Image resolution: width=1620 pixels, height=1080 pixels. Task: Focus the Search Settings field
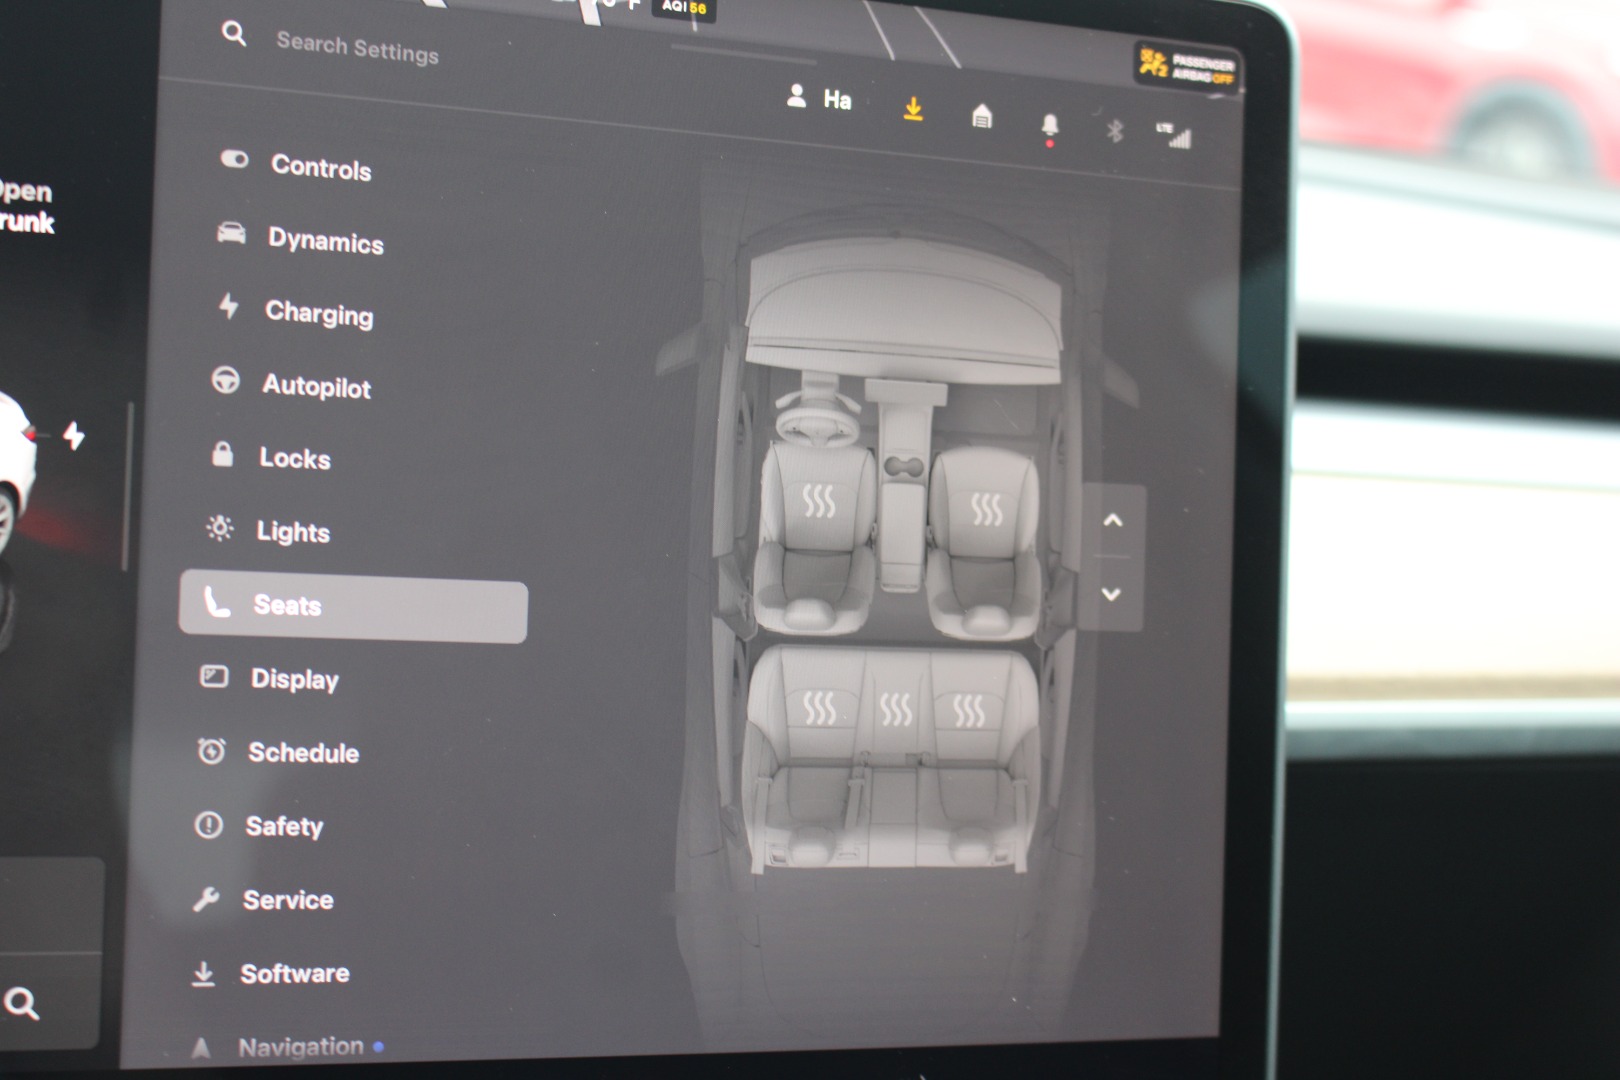pos(357,47)
